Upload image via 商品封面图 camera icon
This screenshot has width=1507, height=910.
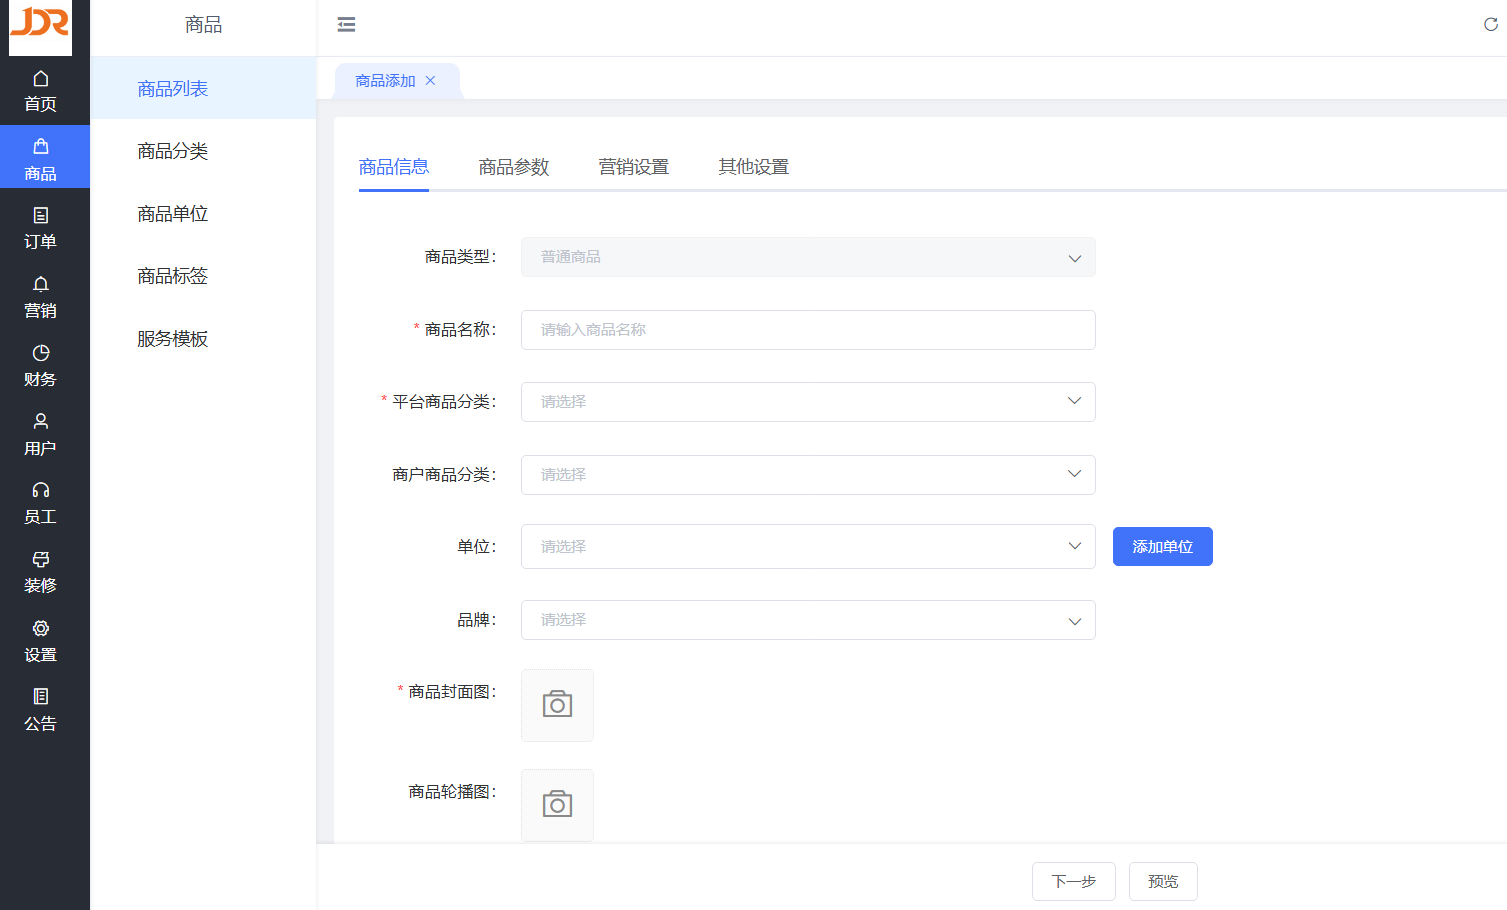[x=557, y=705]
